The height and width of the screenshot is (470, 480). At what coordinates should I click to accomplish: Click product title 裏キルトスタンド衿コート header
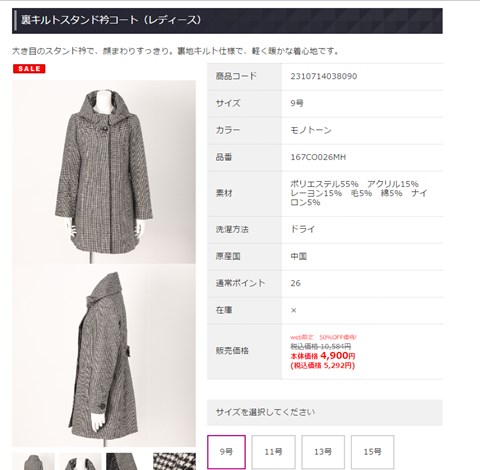coord(111,20)
